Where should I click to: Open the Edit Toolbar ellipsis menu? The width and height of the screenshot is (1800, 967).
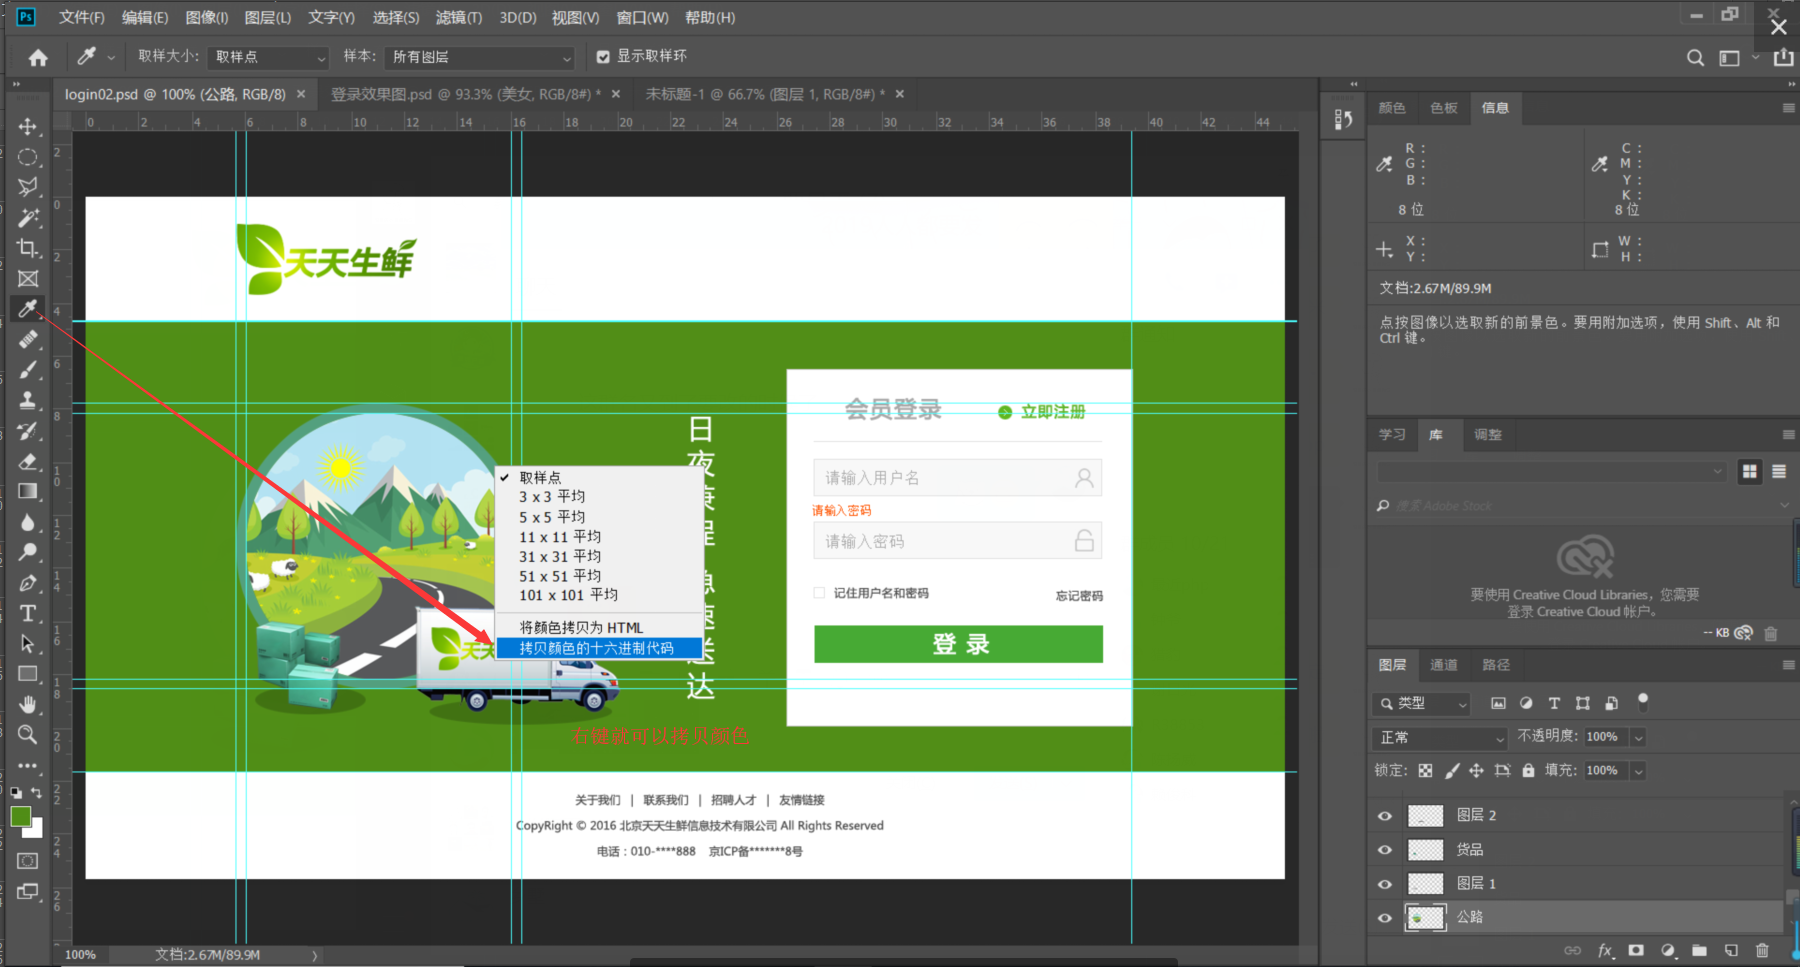click(28, 766)
